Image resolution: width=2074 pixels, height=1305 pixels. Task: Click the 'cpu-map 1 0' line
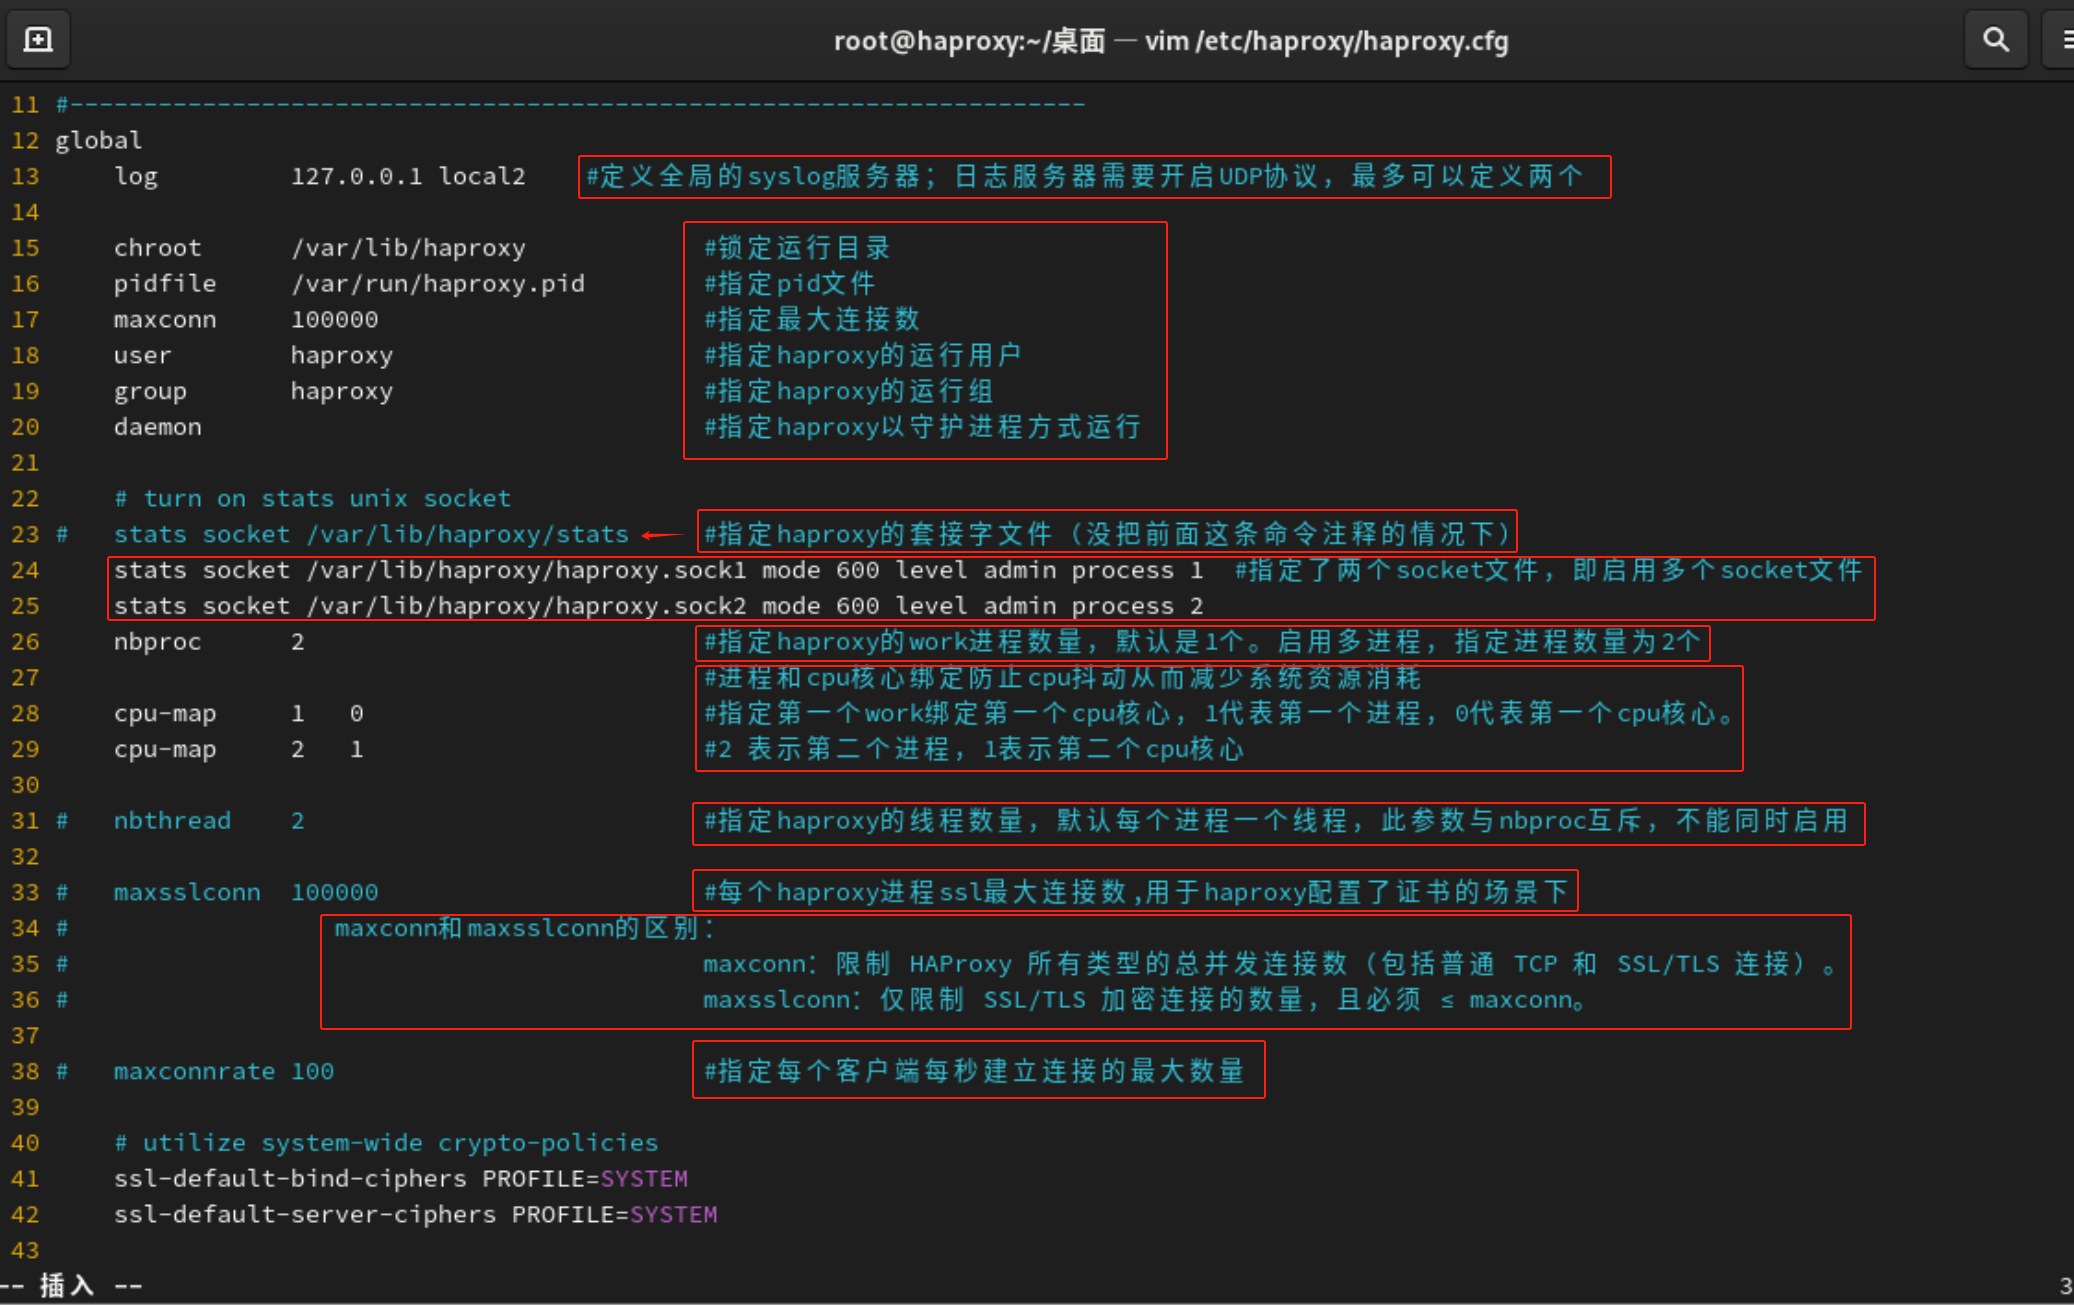[239, 714]
